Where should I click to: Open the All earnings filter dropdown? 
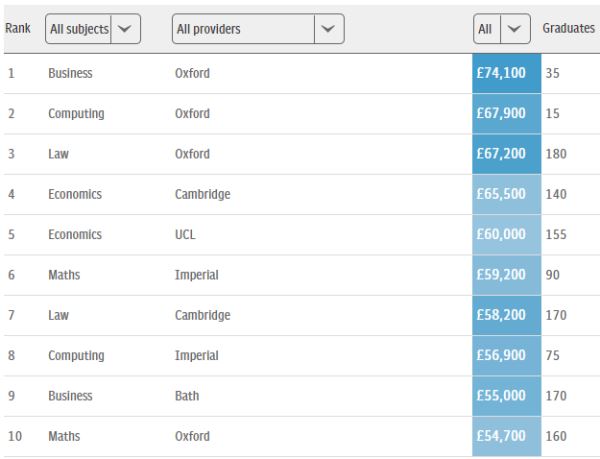[501, 29]
